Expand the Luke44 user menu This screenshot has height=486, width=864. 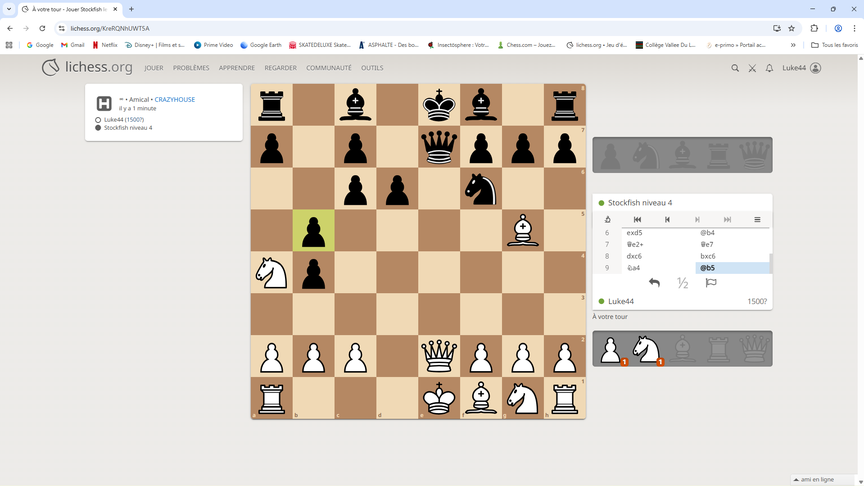coord(801,68)
